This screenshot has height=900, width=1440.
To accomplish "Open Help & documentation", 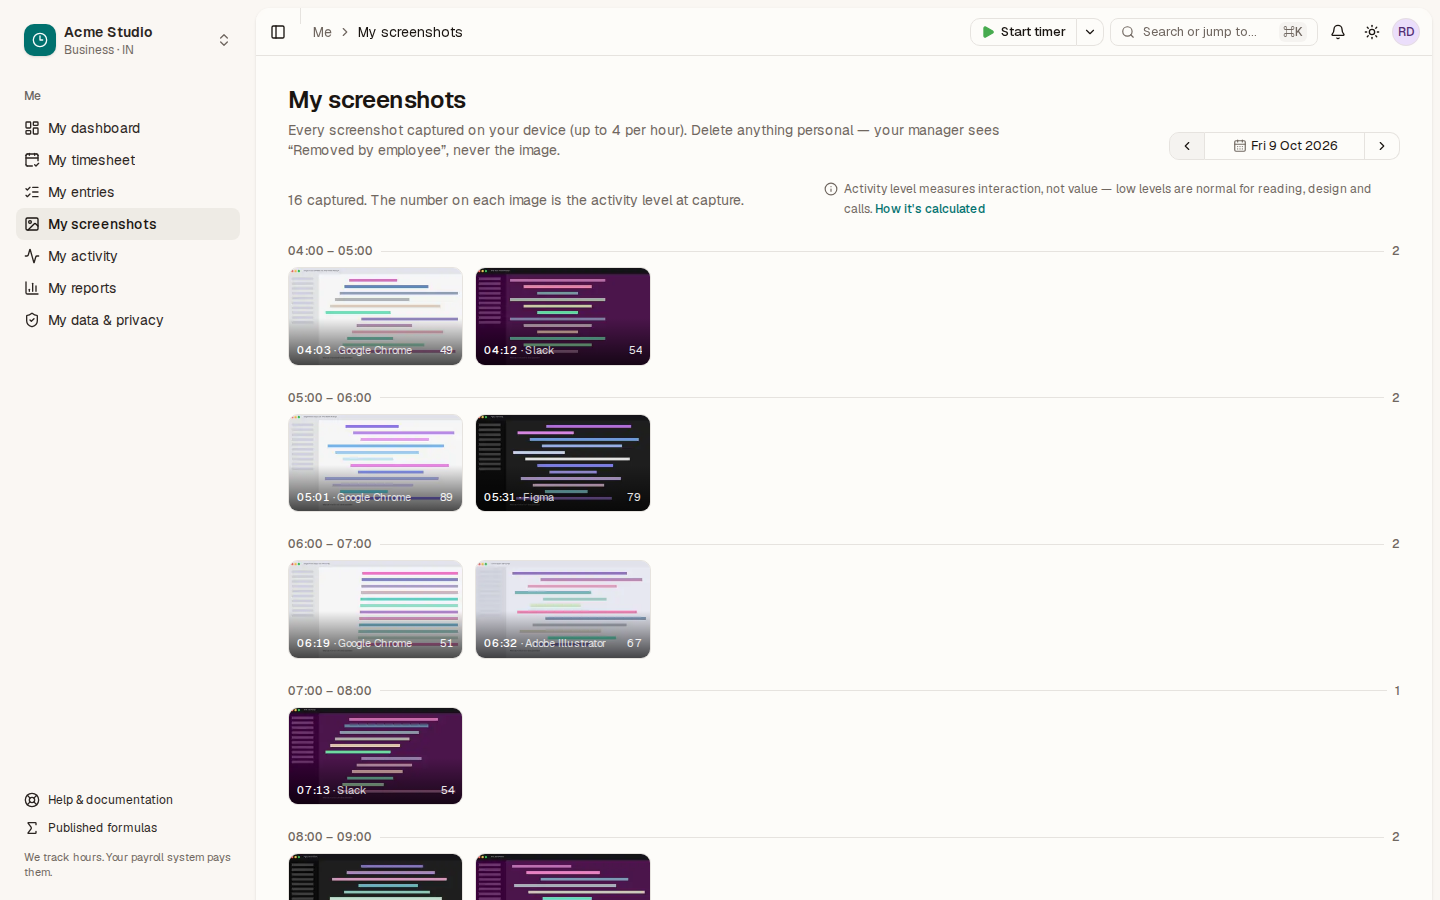I will [128, 800].
